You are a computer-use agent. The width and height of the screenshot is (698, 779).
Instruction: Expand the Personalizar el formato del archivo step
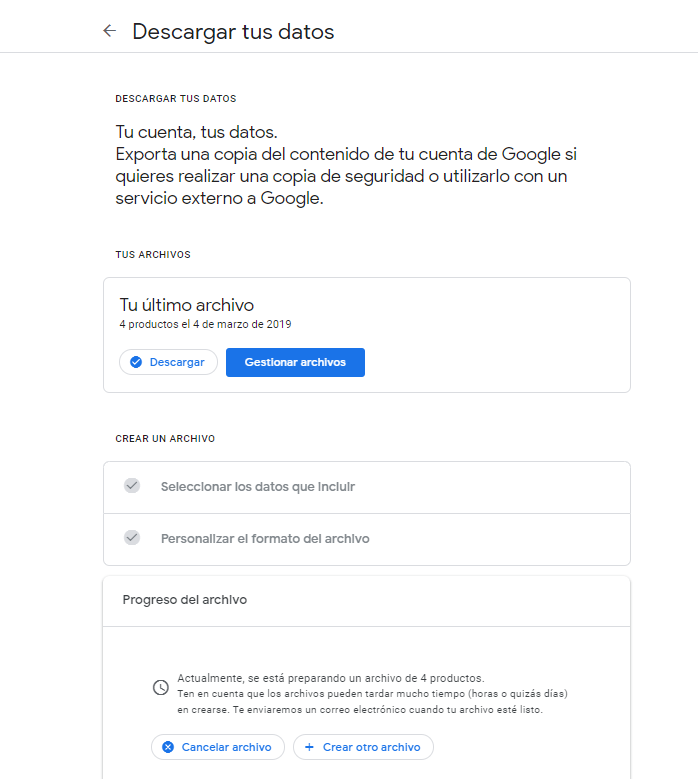(x=265, y=539)
